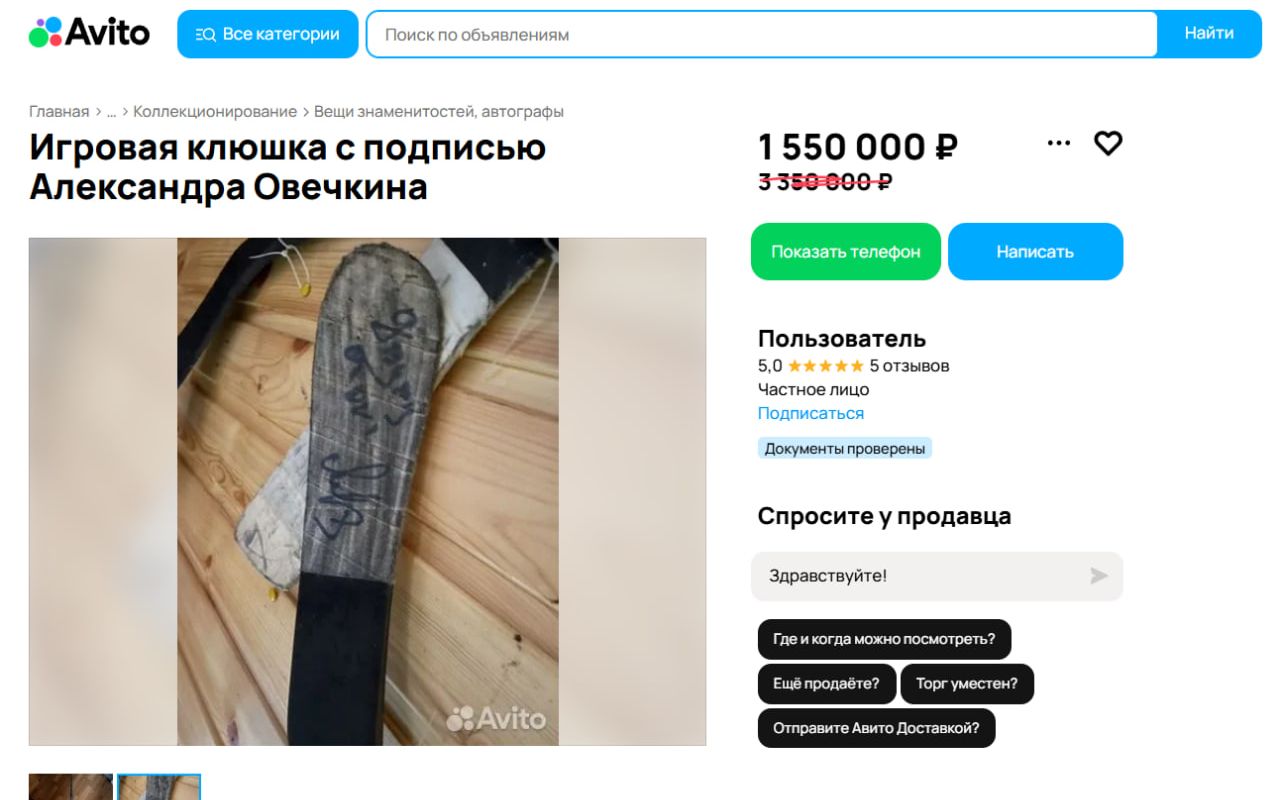Go to the Главная breadcrumb

click(x=59, y=111)
